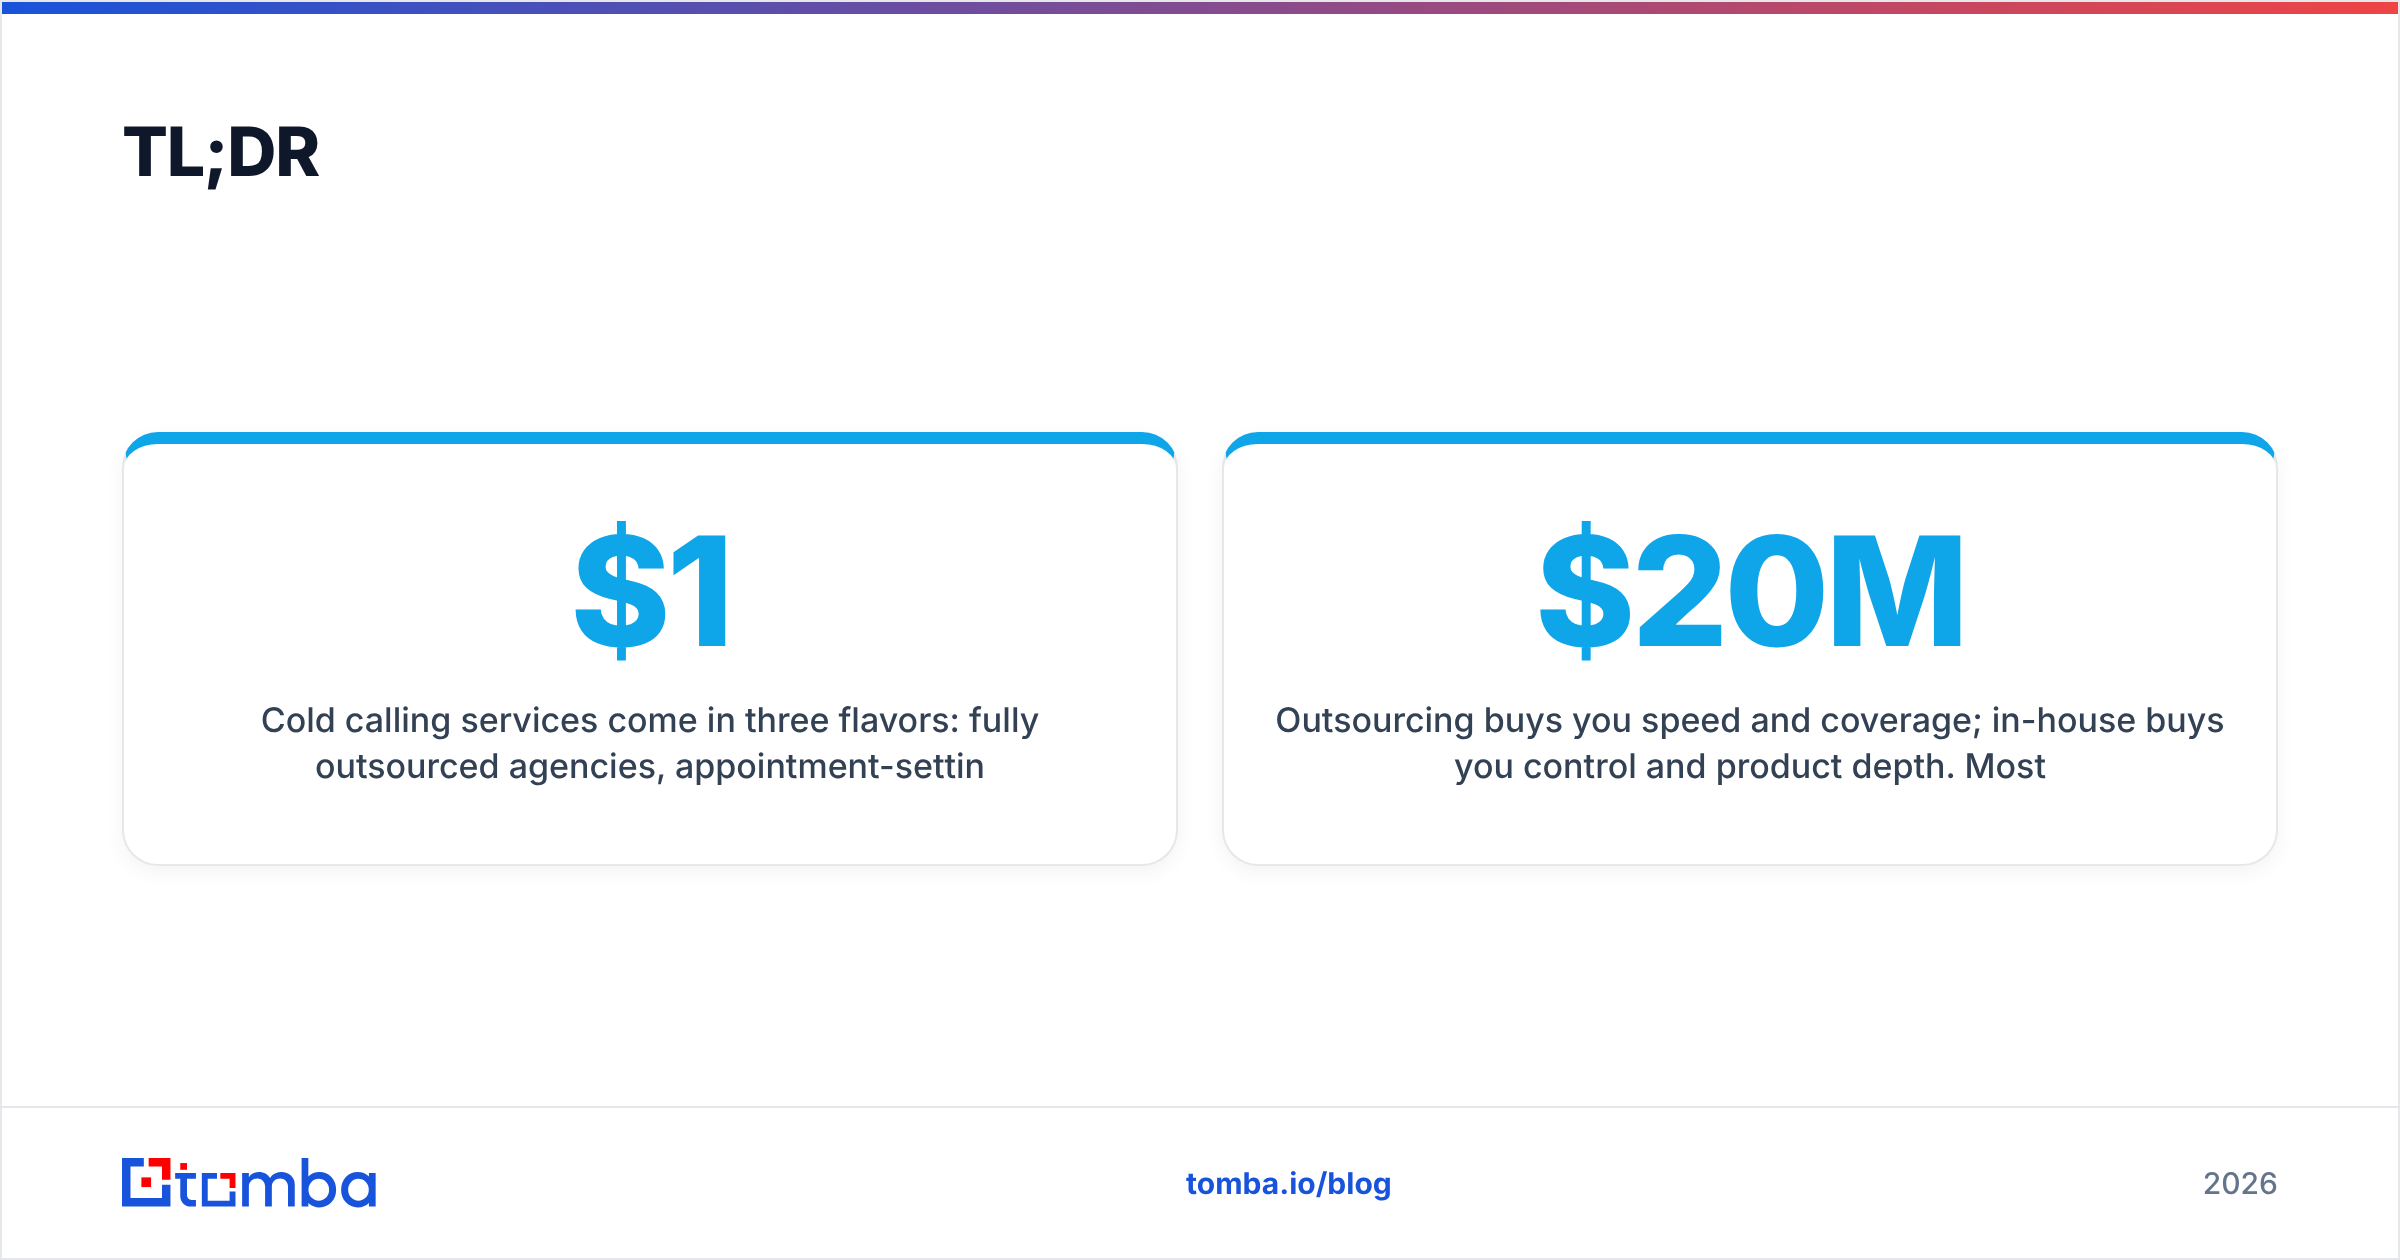
Task: Select the cold calling services description
Action: 650,743
